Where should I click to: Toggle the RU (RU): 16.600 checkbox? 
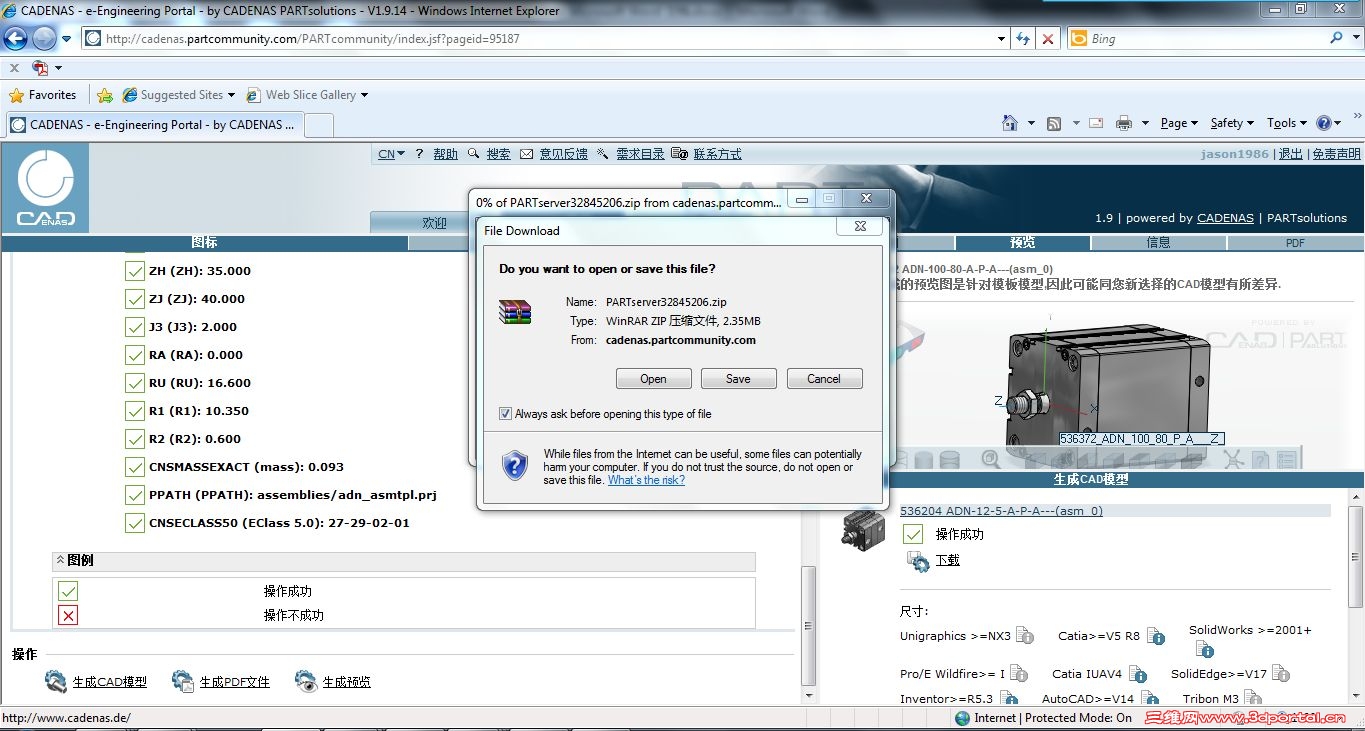point(134,383)
